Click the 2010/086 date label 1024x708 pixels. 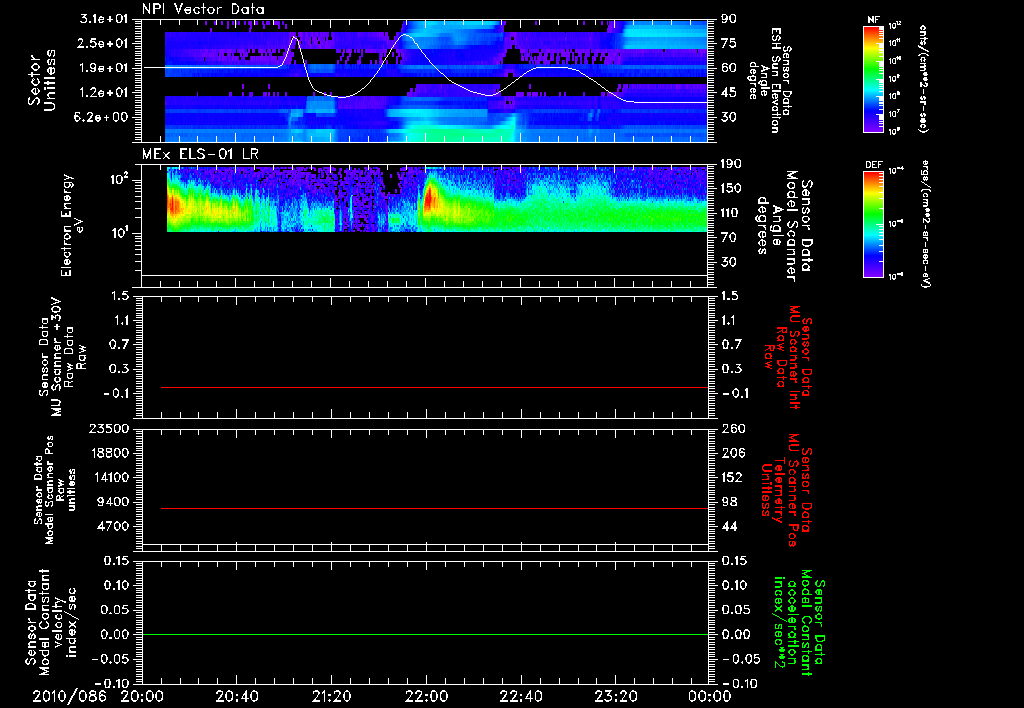69,696
